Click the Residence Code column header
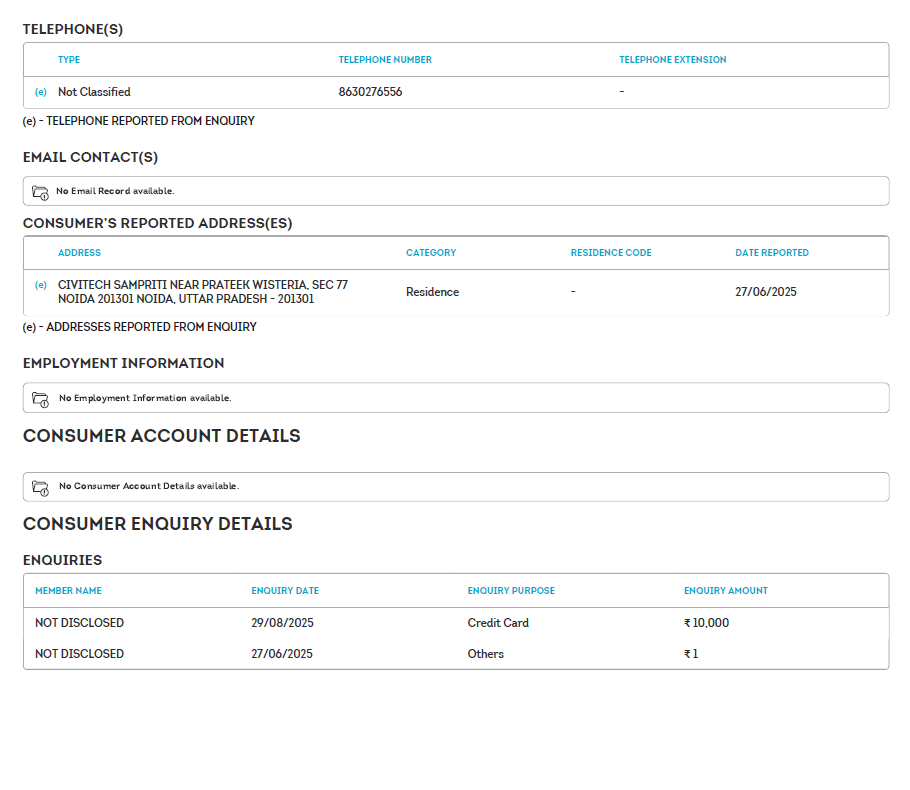This screenshot has height=790, width=910. [x=610, y=253]
